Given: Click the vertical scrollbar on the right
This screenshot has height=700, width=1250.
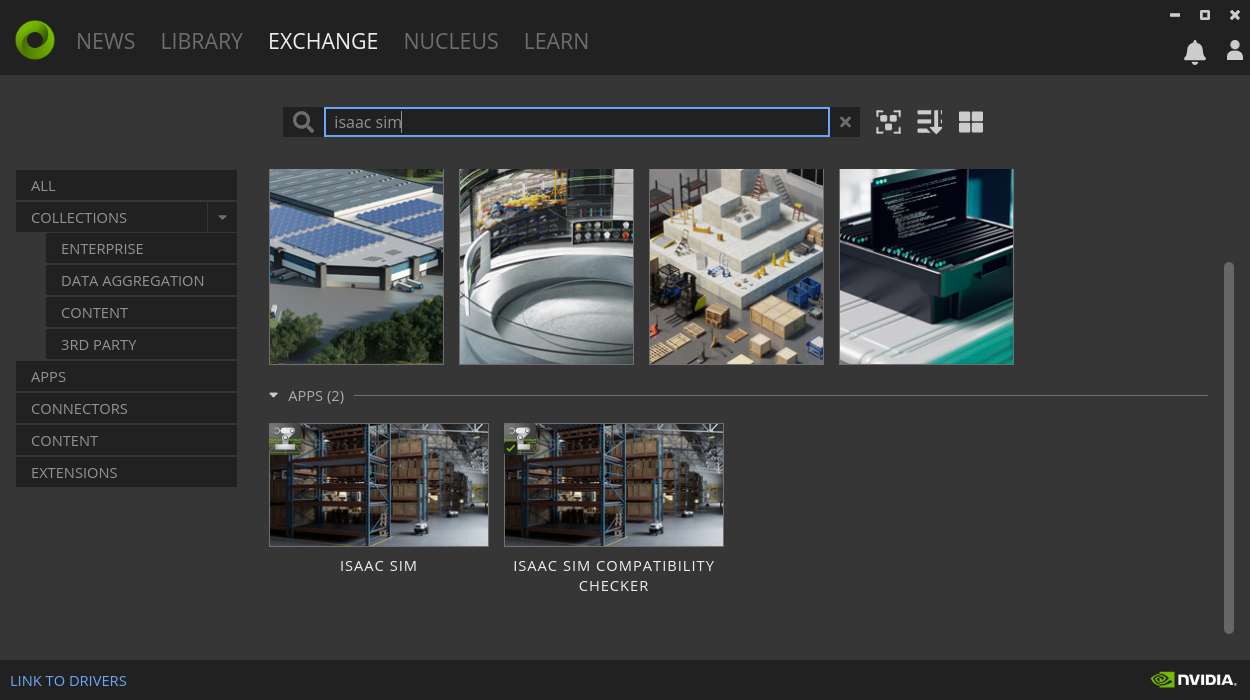Looking at the screenshot, I should coord(1229,448).
